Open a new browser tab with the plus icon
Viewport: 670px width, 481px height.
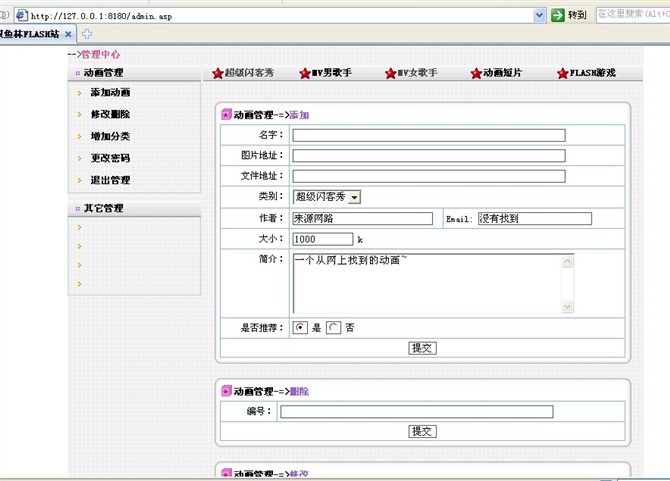pyautogui.click(x=87, y=34)
